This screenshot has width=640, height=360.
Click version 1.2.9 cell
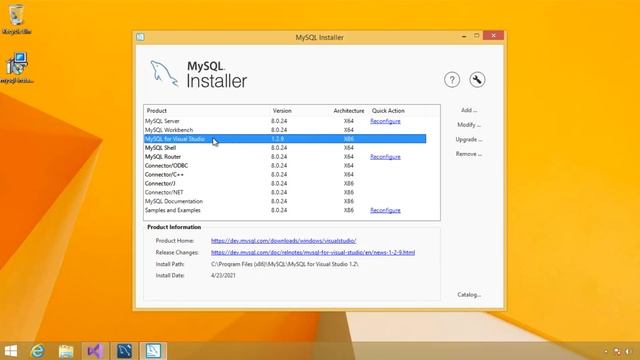(278, 139)
